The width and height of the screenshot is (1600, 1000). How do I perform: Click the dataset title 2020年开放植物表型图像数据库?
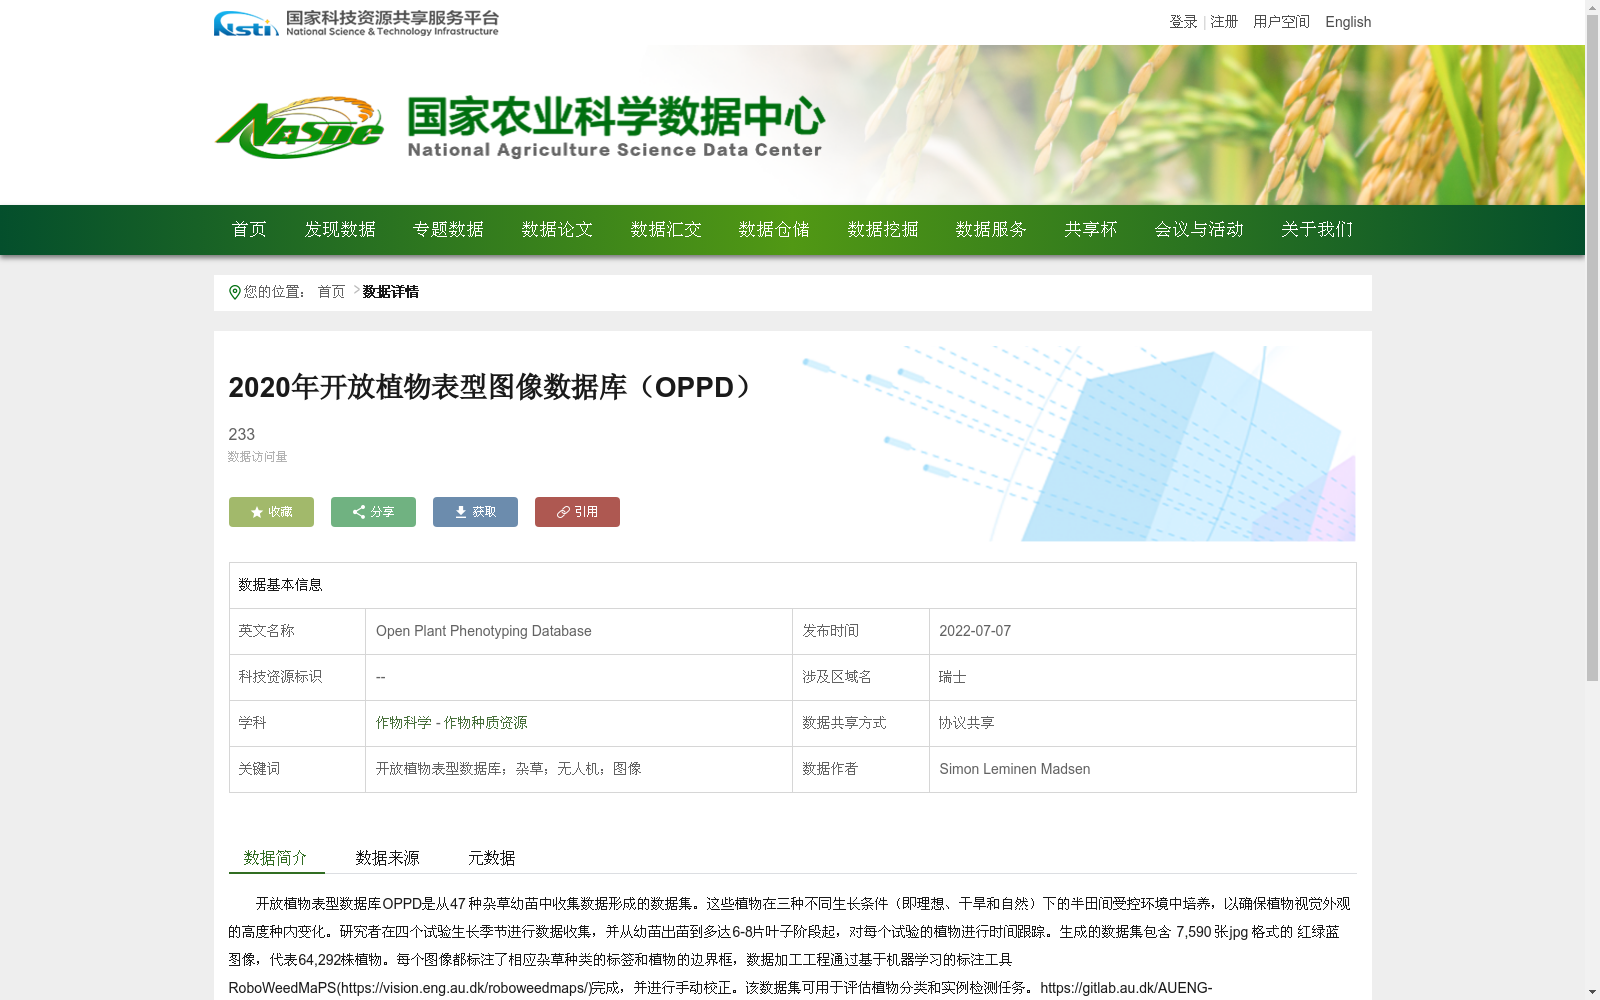coord(492,387)
